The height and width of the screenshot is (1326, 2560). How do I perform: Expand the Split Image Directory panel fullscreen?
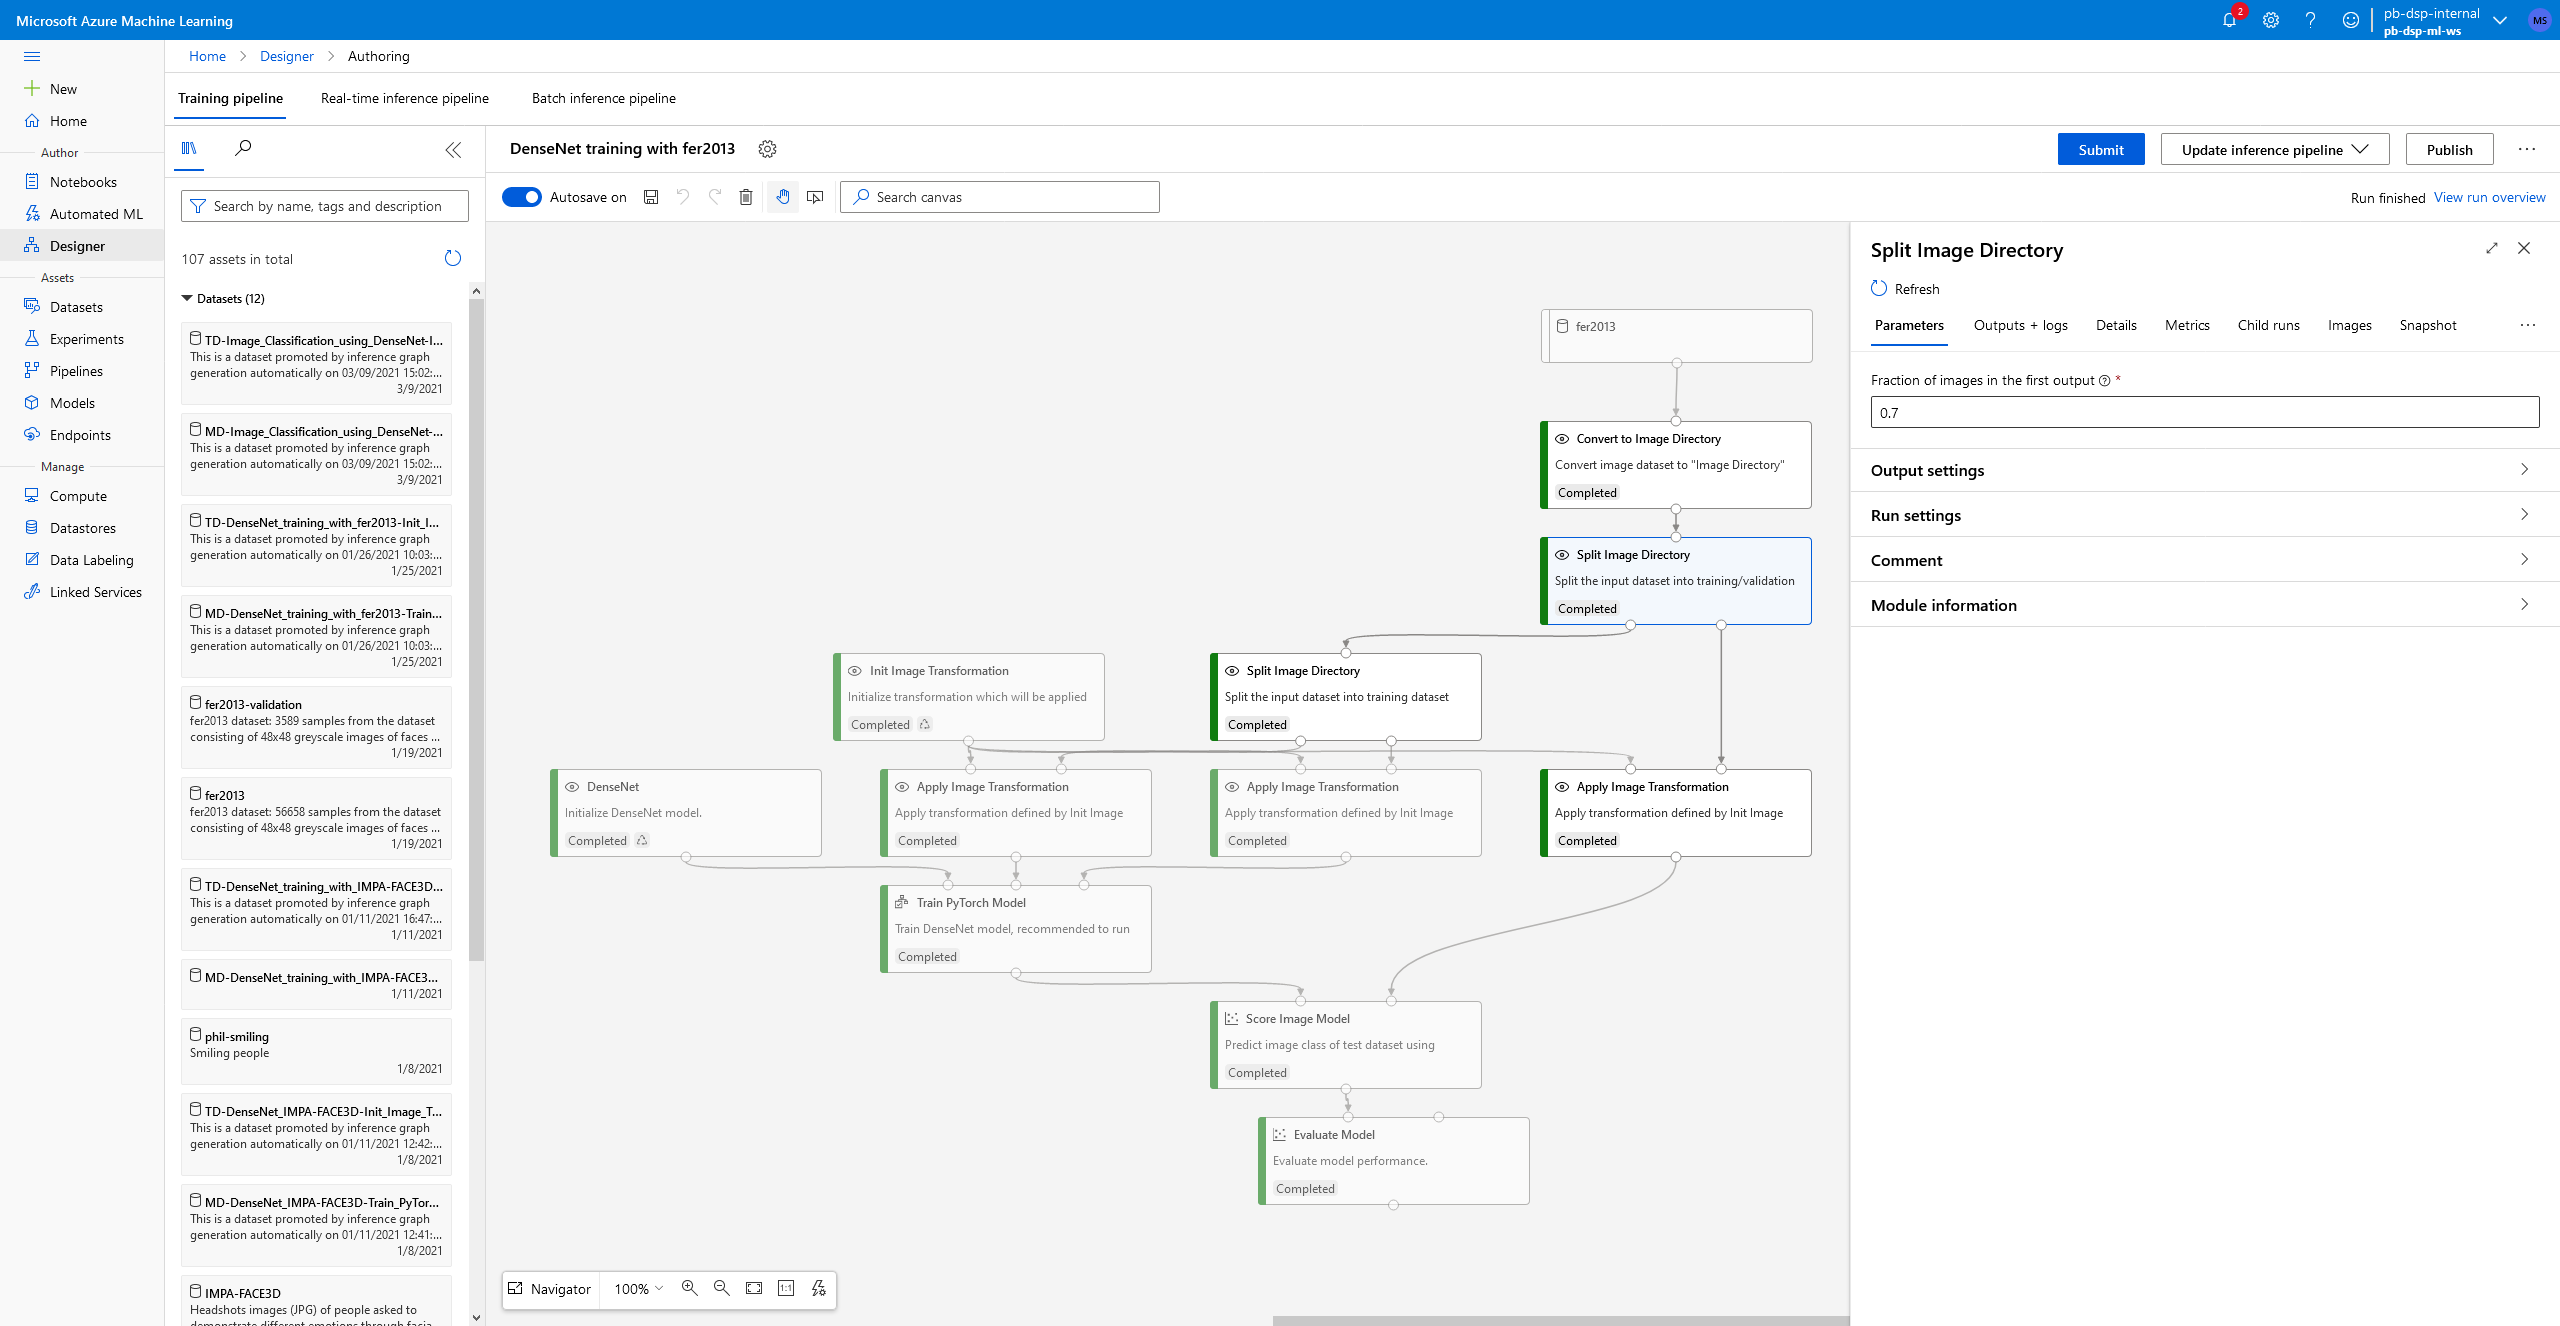tap(2492, 248)
